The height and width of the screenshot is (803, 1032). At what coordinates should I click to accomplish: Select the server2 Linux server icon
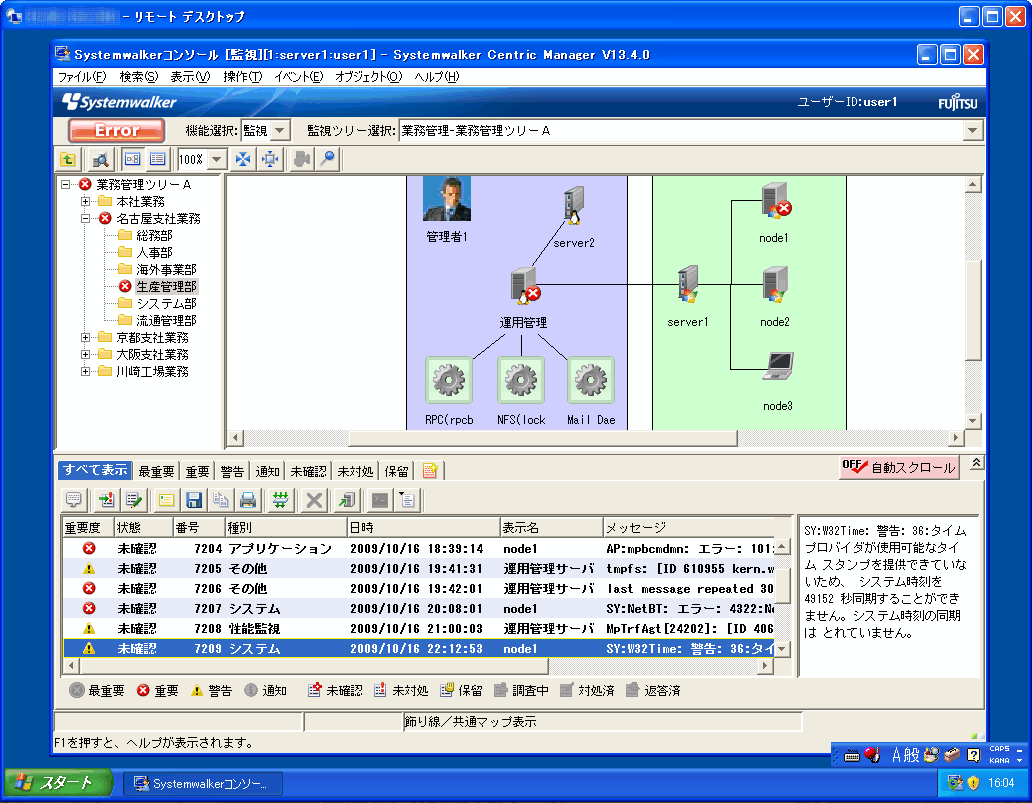574,206
